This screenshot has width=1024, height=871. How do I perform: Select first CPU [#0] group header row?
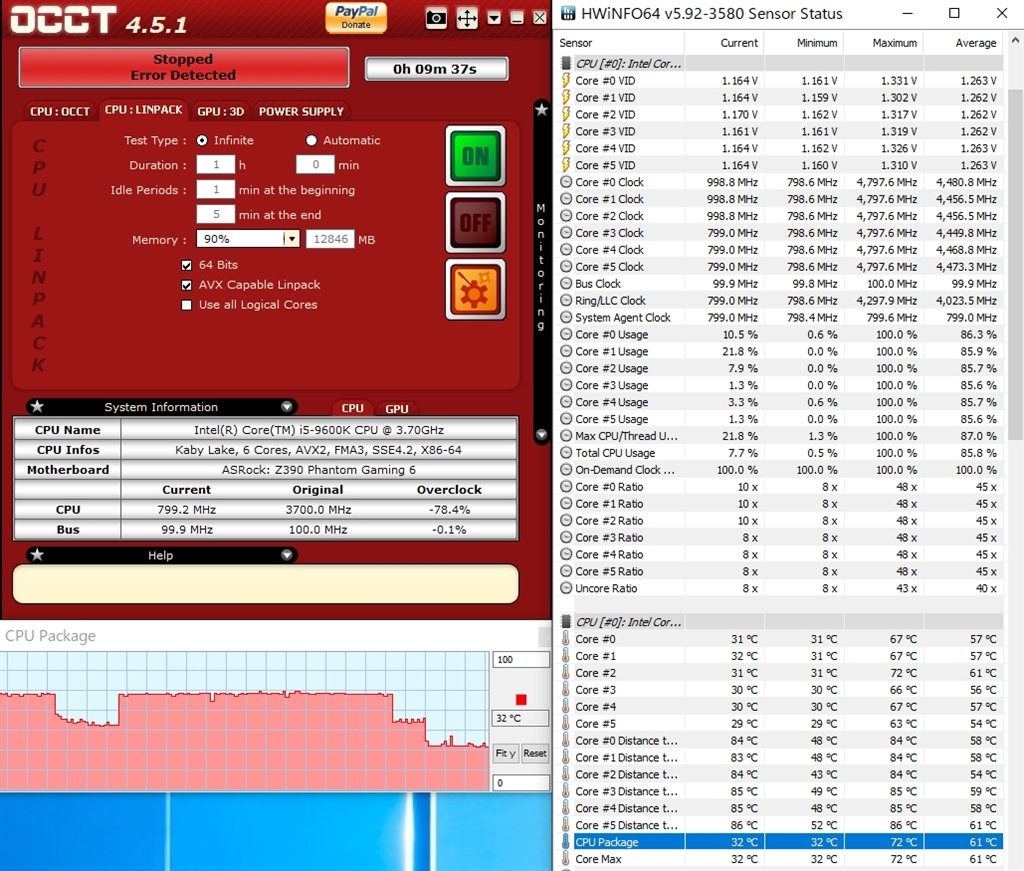[780, 63]
